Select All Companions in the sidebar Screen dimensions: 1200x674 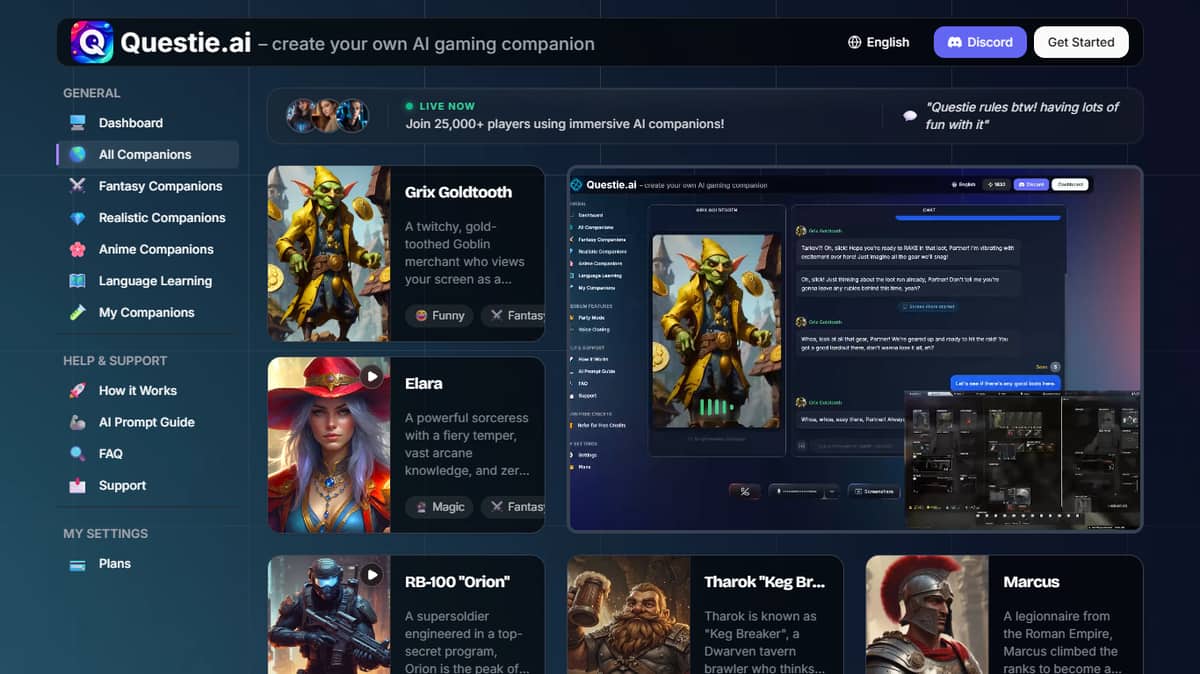click(148, 154)
